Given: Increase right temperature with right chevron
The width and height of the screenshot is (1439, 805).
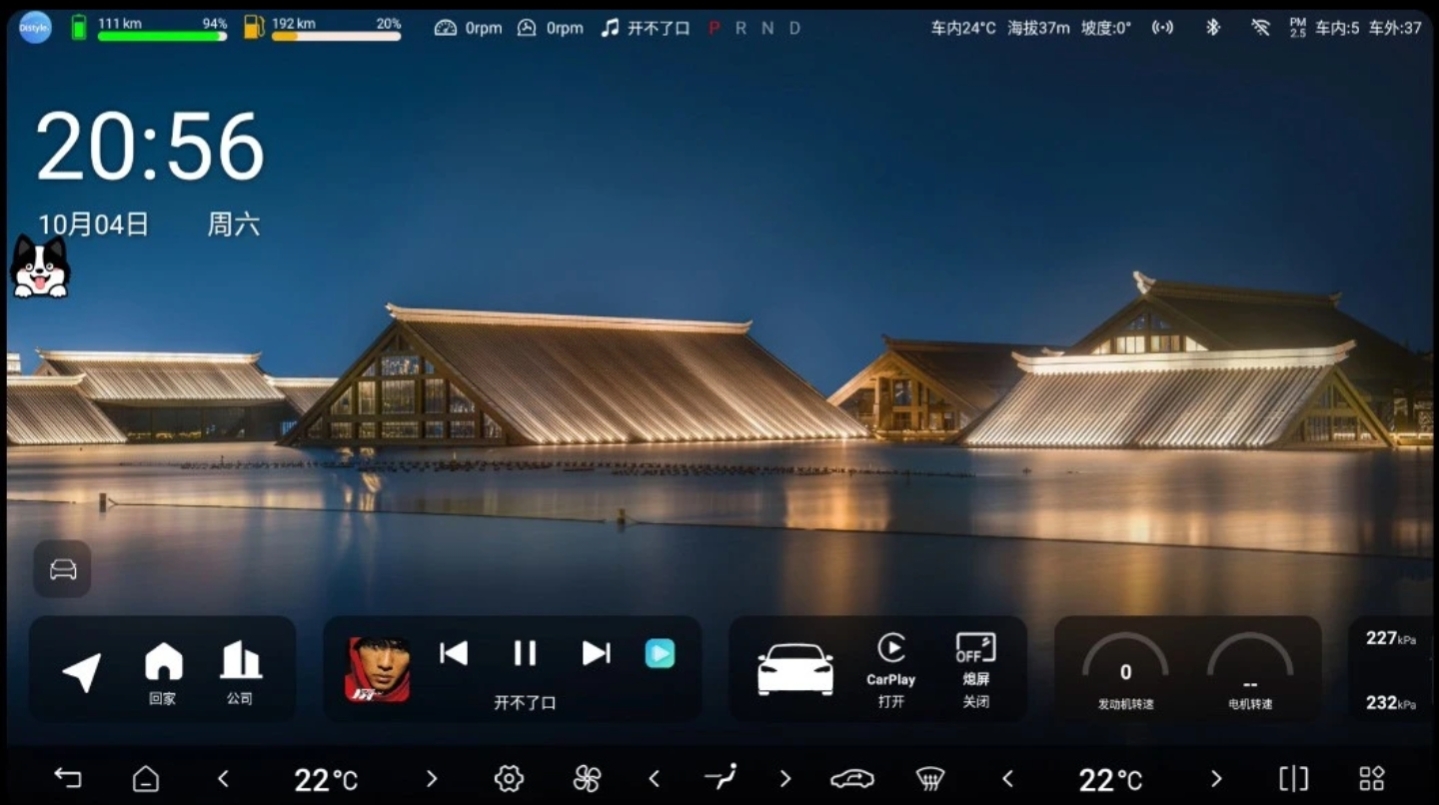Looking at the screenshot, I should click(1216, 778).
